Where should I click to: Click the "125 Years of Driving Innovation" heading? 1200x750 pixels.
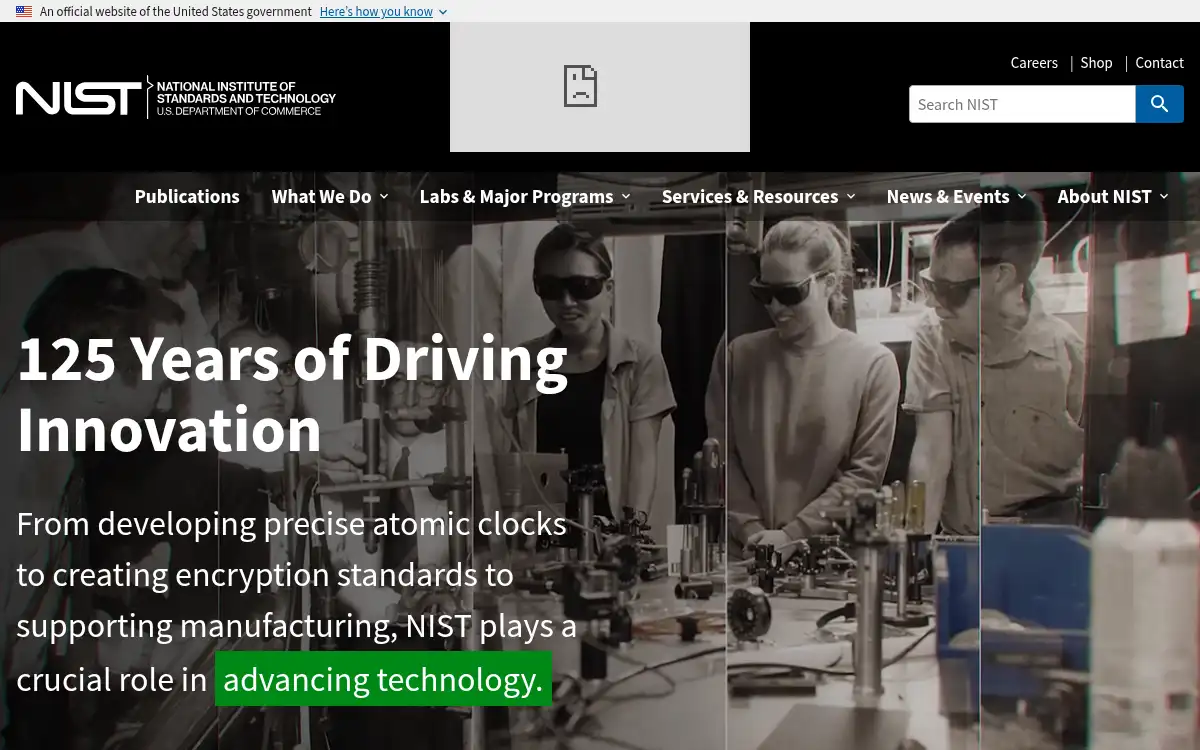[x=293, y=393]
